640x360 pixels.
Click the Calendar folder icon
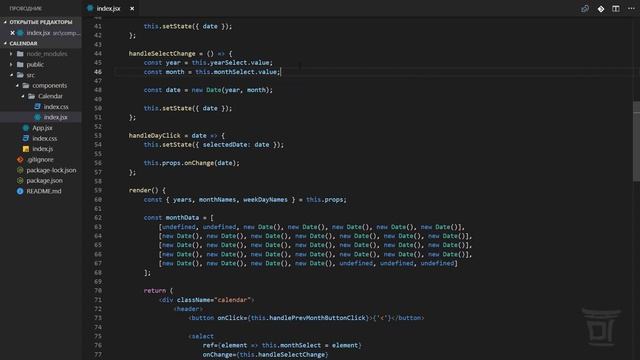31,96
